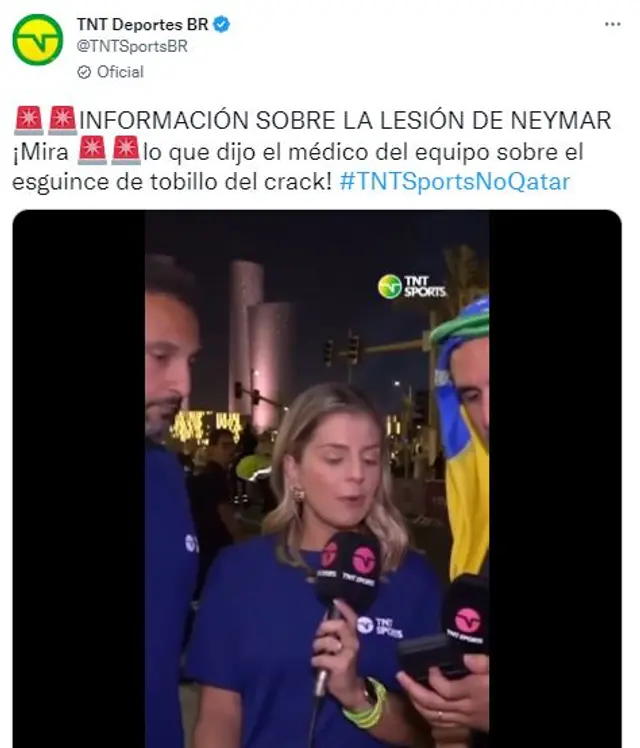Click the TNT Deportes BR profile avatar
This screenshot has width=640, height=748.
(x=37, y=40)
